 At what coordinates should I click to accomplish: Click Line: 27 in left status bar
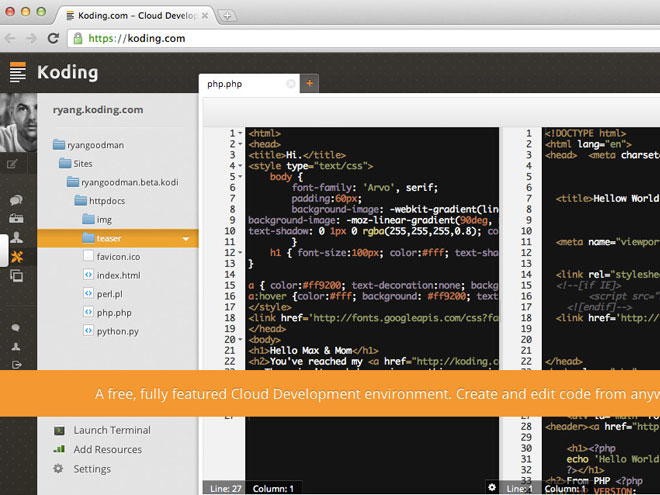[x=226, y=489]
